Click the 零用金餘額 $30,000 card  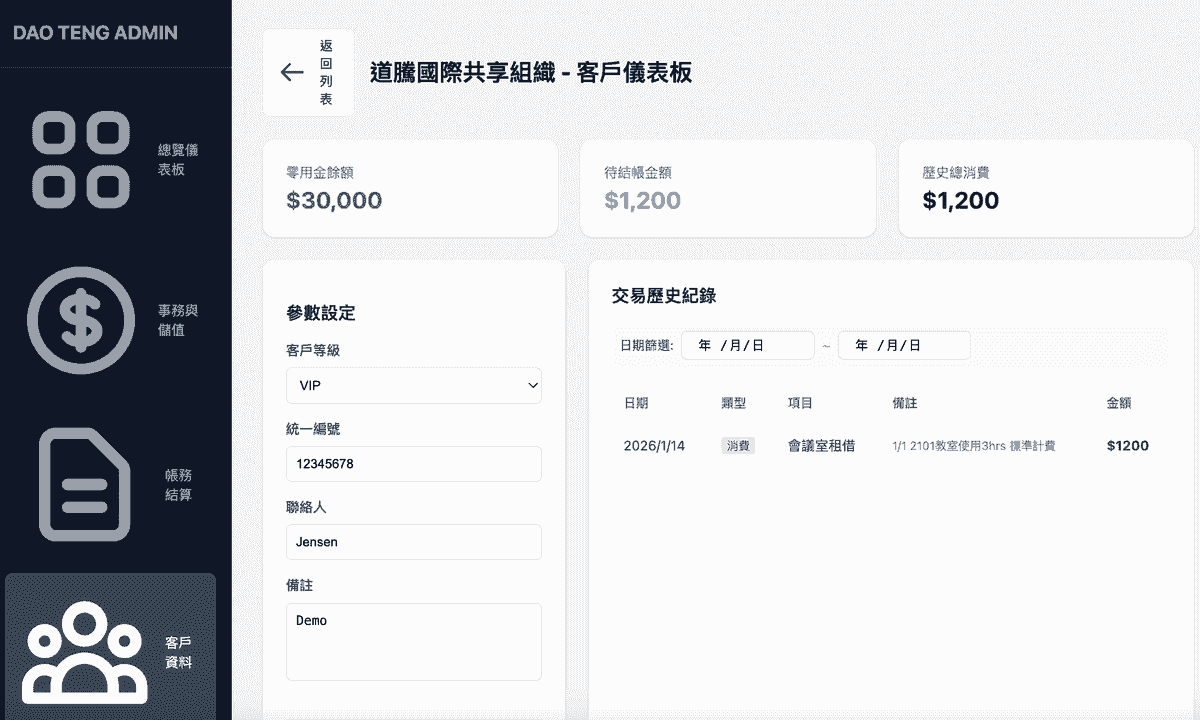[410, 188]
